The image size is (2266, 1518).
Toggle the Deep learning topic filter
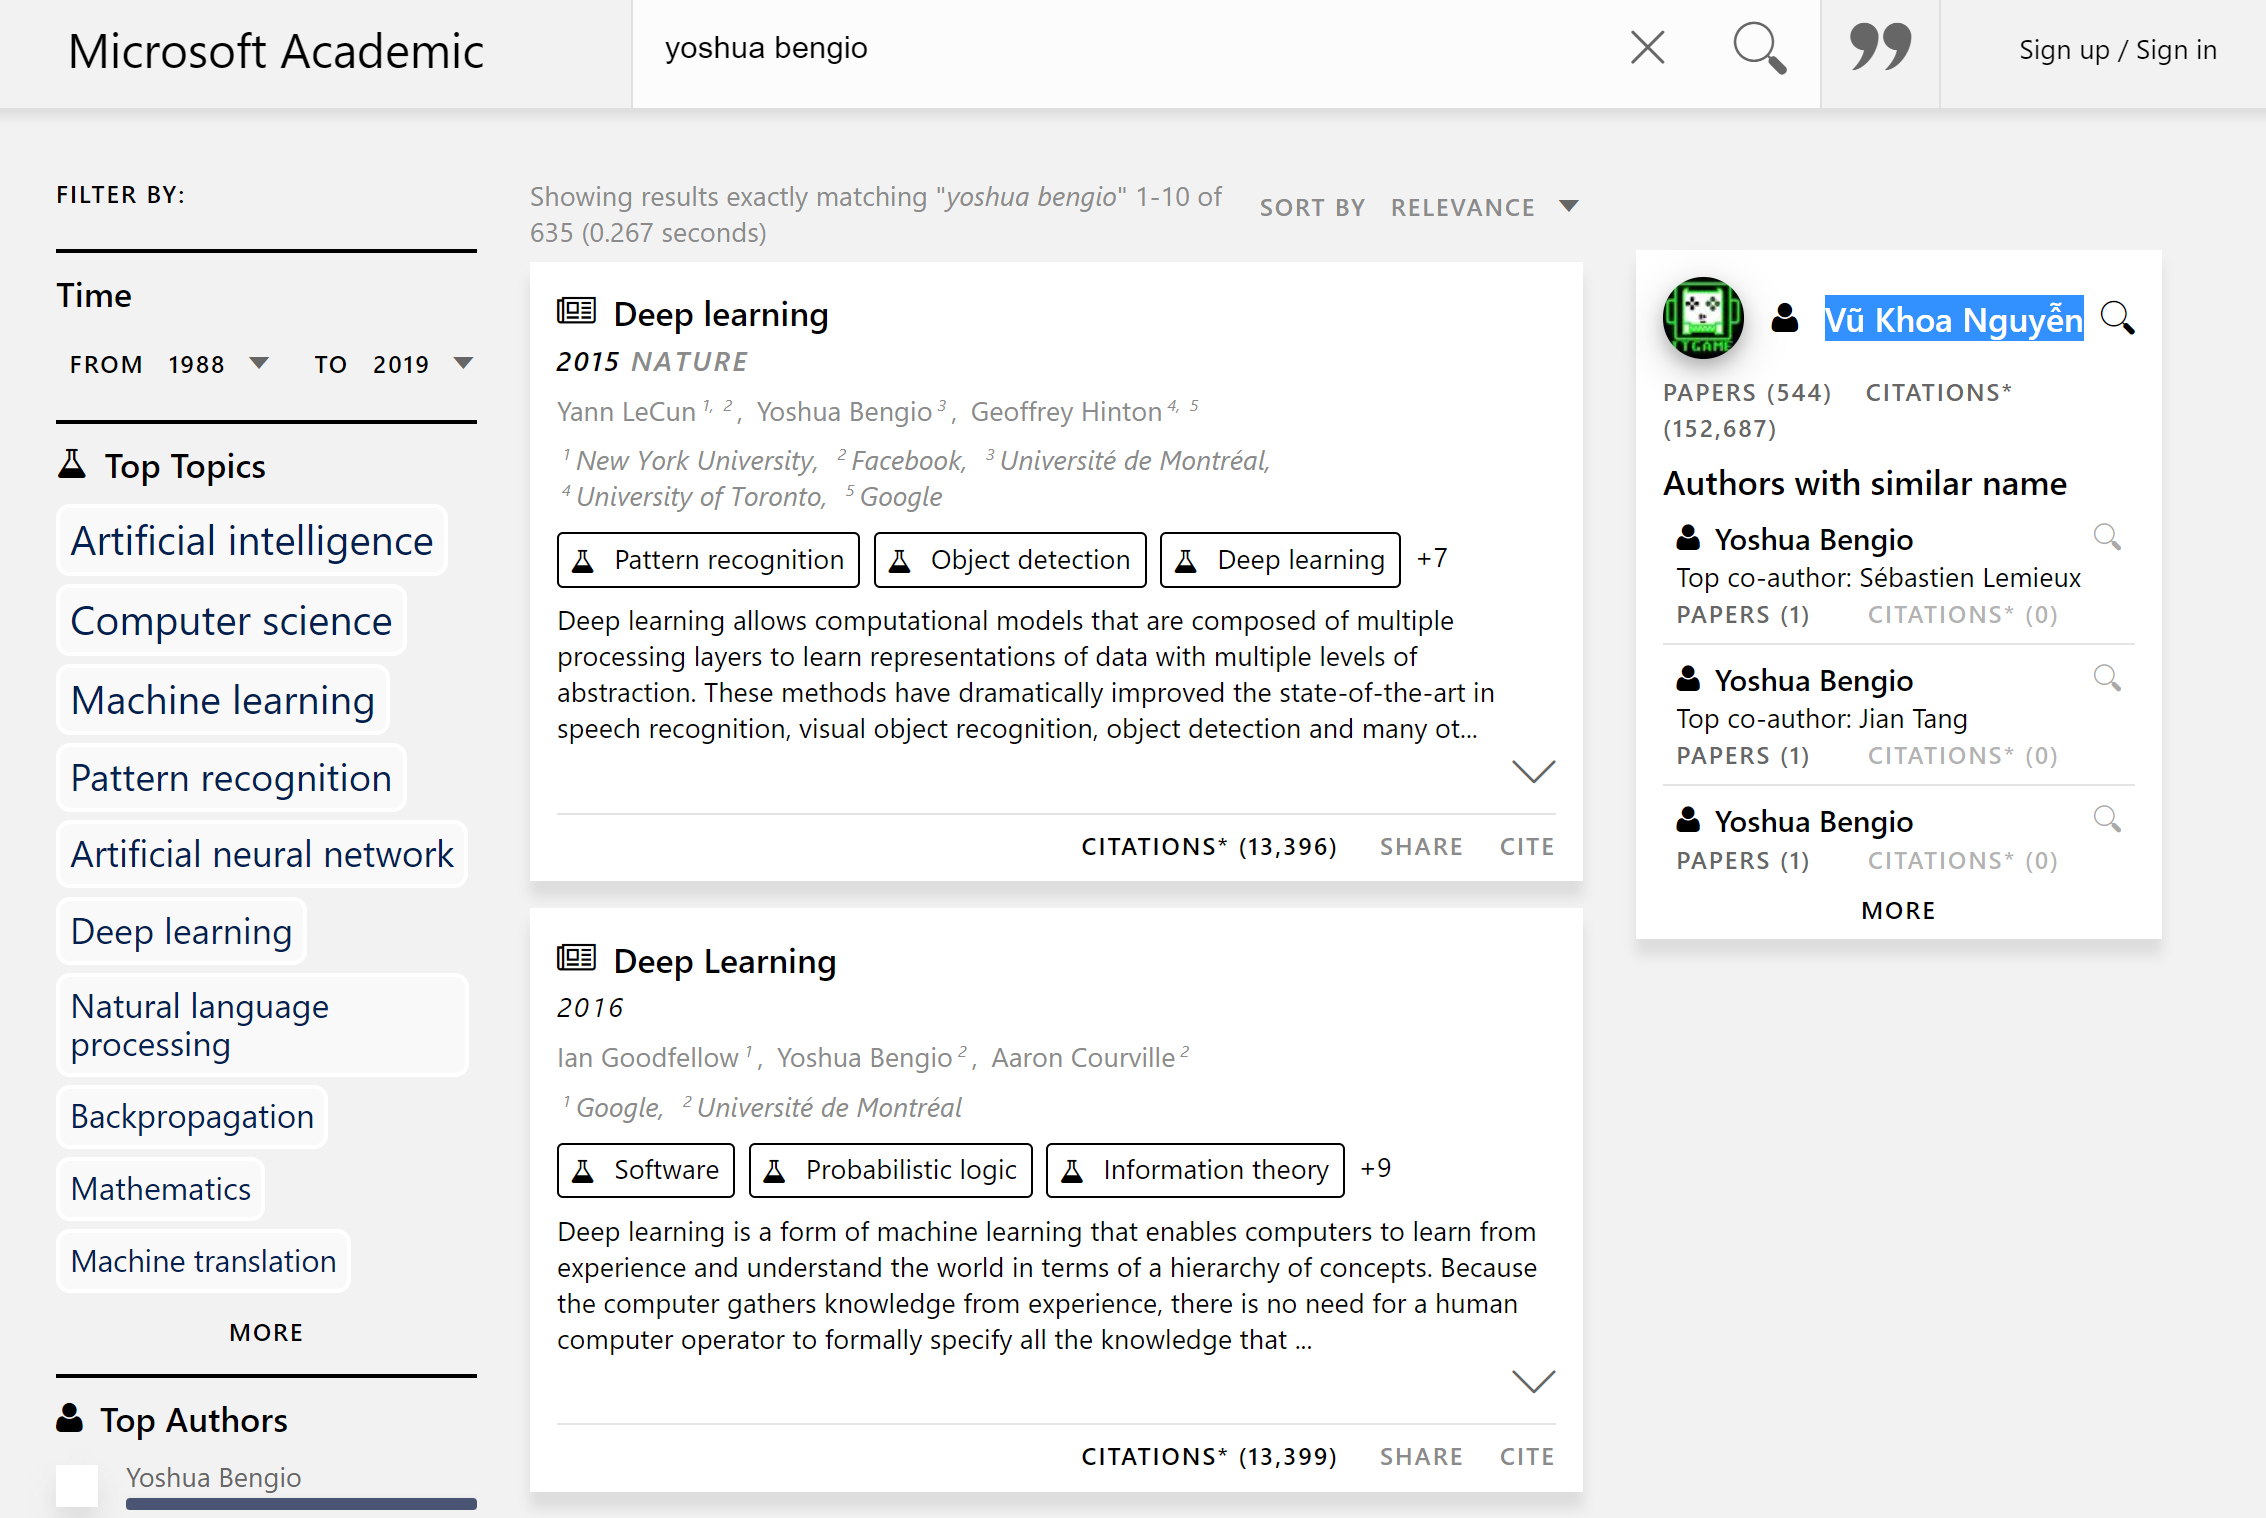[181, 931]
